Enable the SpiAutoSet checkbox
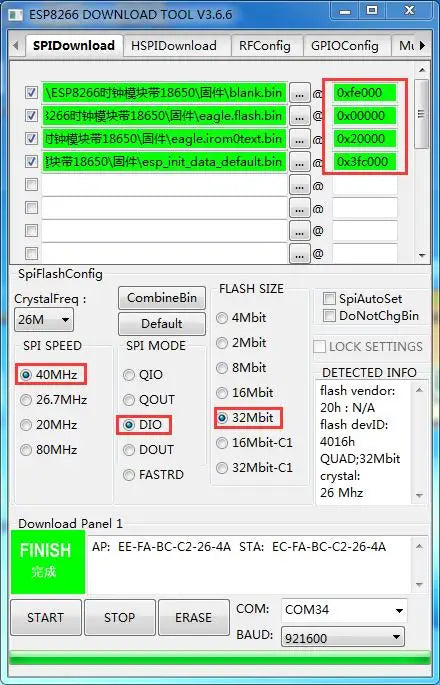Viewport: 440px width, 685px height. [x=329, y=299]
